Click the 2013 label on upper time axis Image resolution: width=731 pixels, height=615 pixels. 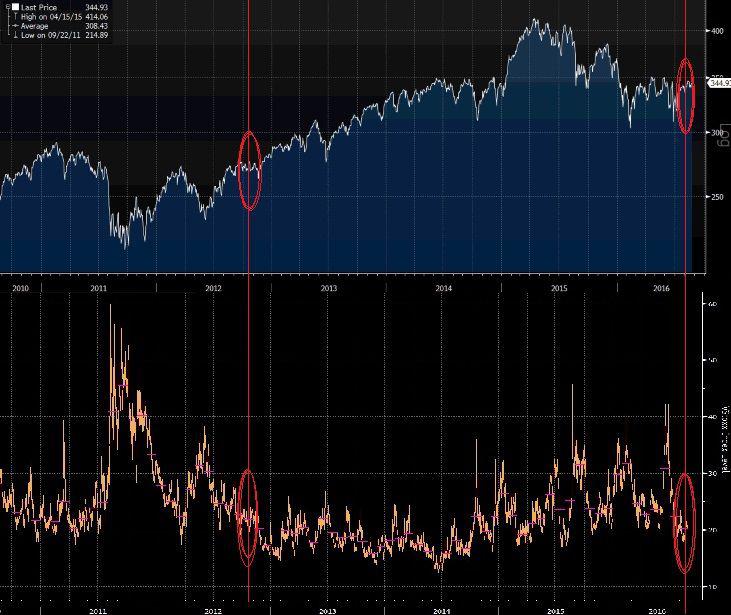[329, 288]
